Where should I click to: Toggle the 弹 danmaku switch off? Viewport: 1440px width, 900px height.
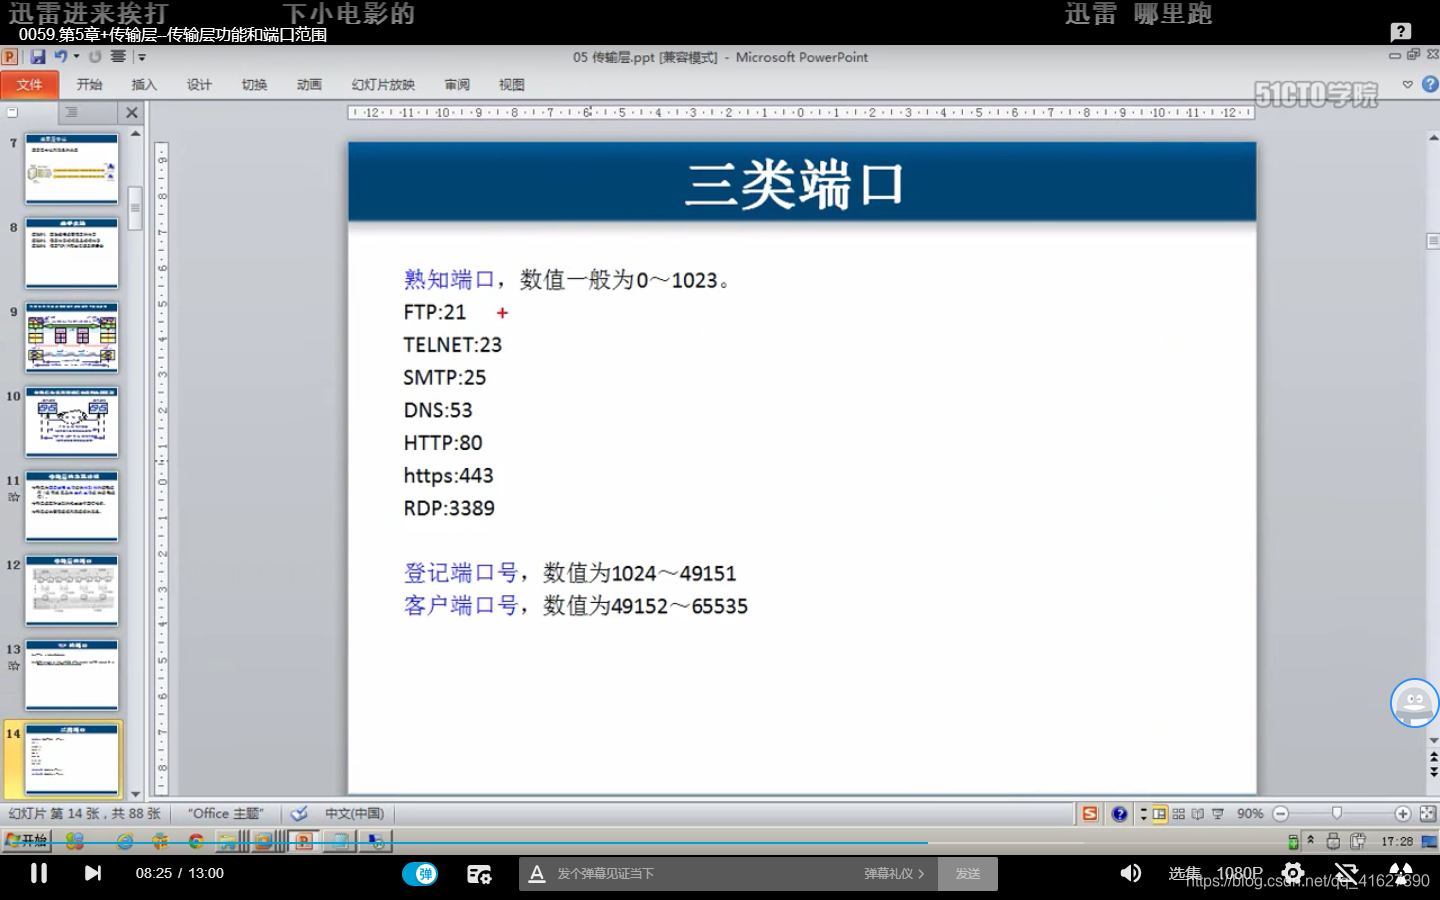point(422,873)
